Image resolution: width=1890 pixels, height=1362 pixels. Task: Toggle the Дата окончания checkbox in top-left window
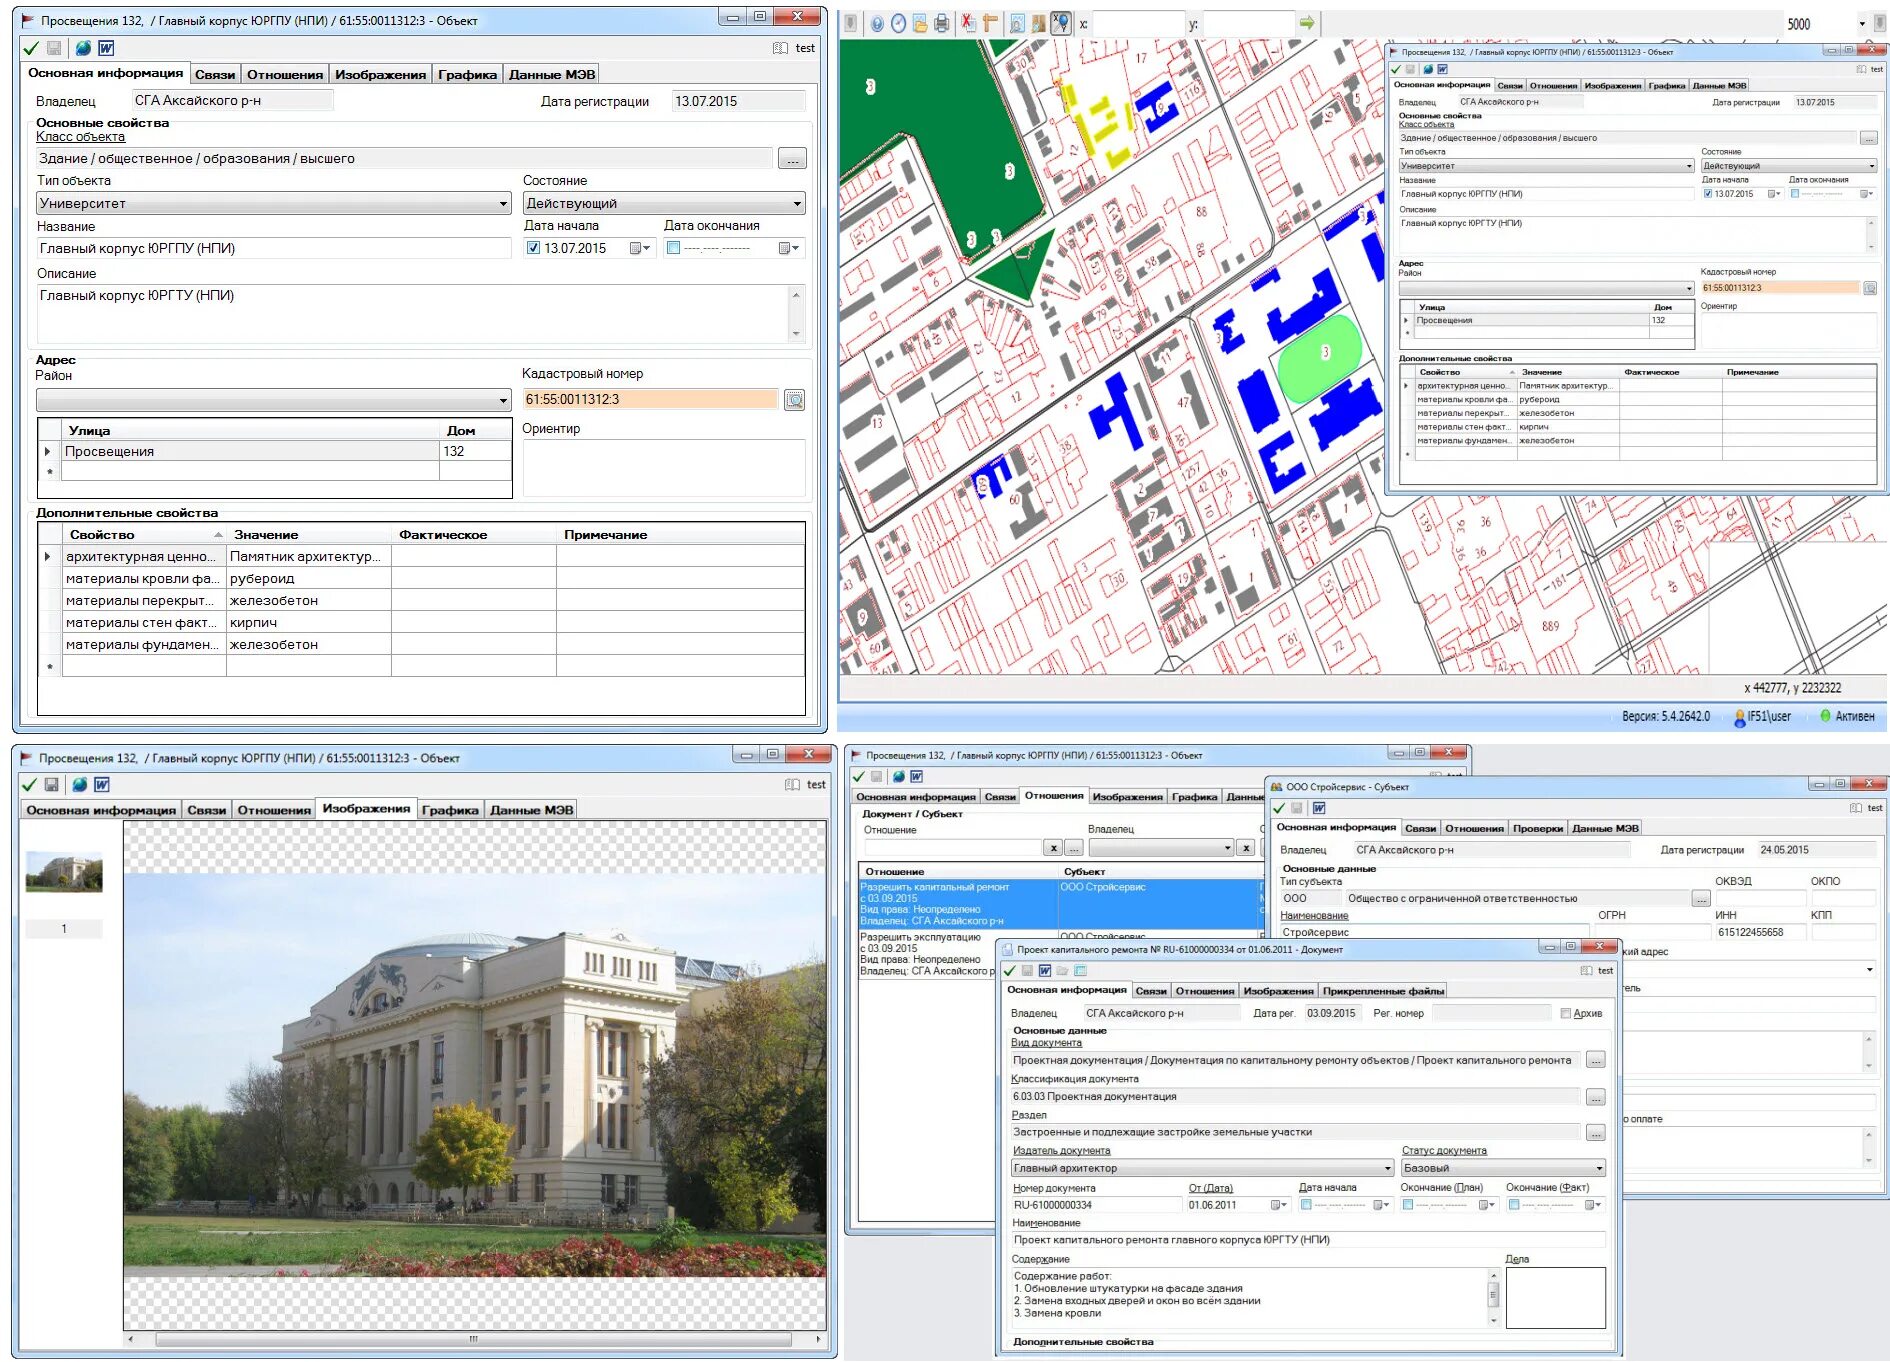point(673,248)
